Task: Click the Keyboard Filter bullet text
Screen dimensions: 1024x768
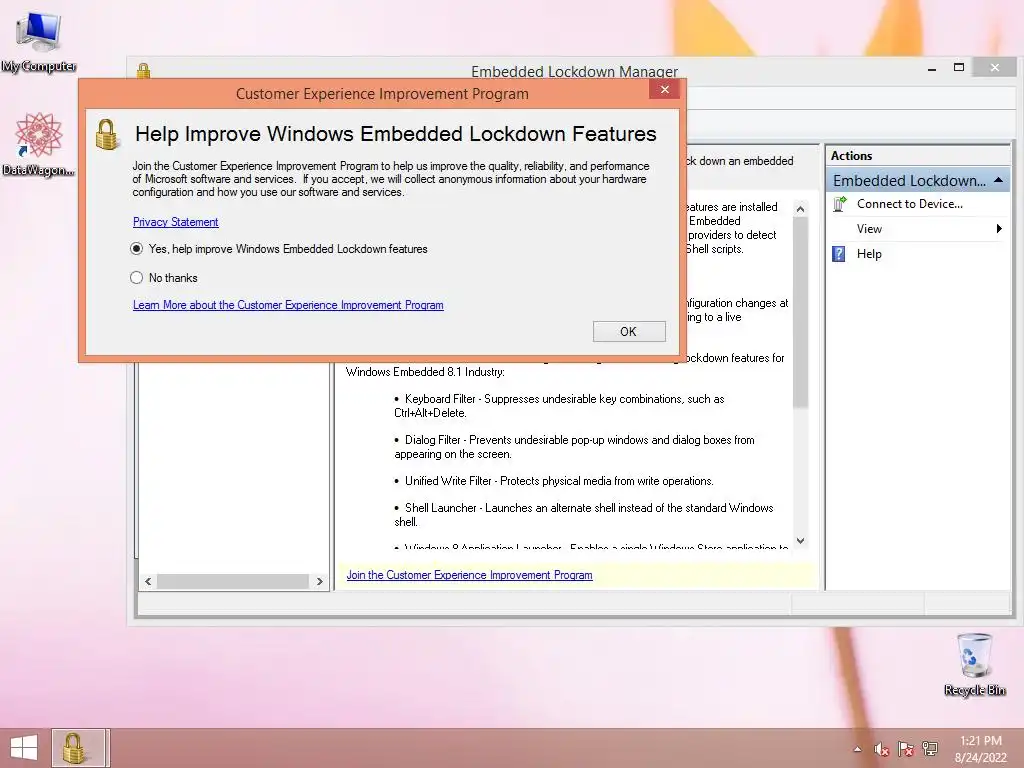Action: point(559,406)
